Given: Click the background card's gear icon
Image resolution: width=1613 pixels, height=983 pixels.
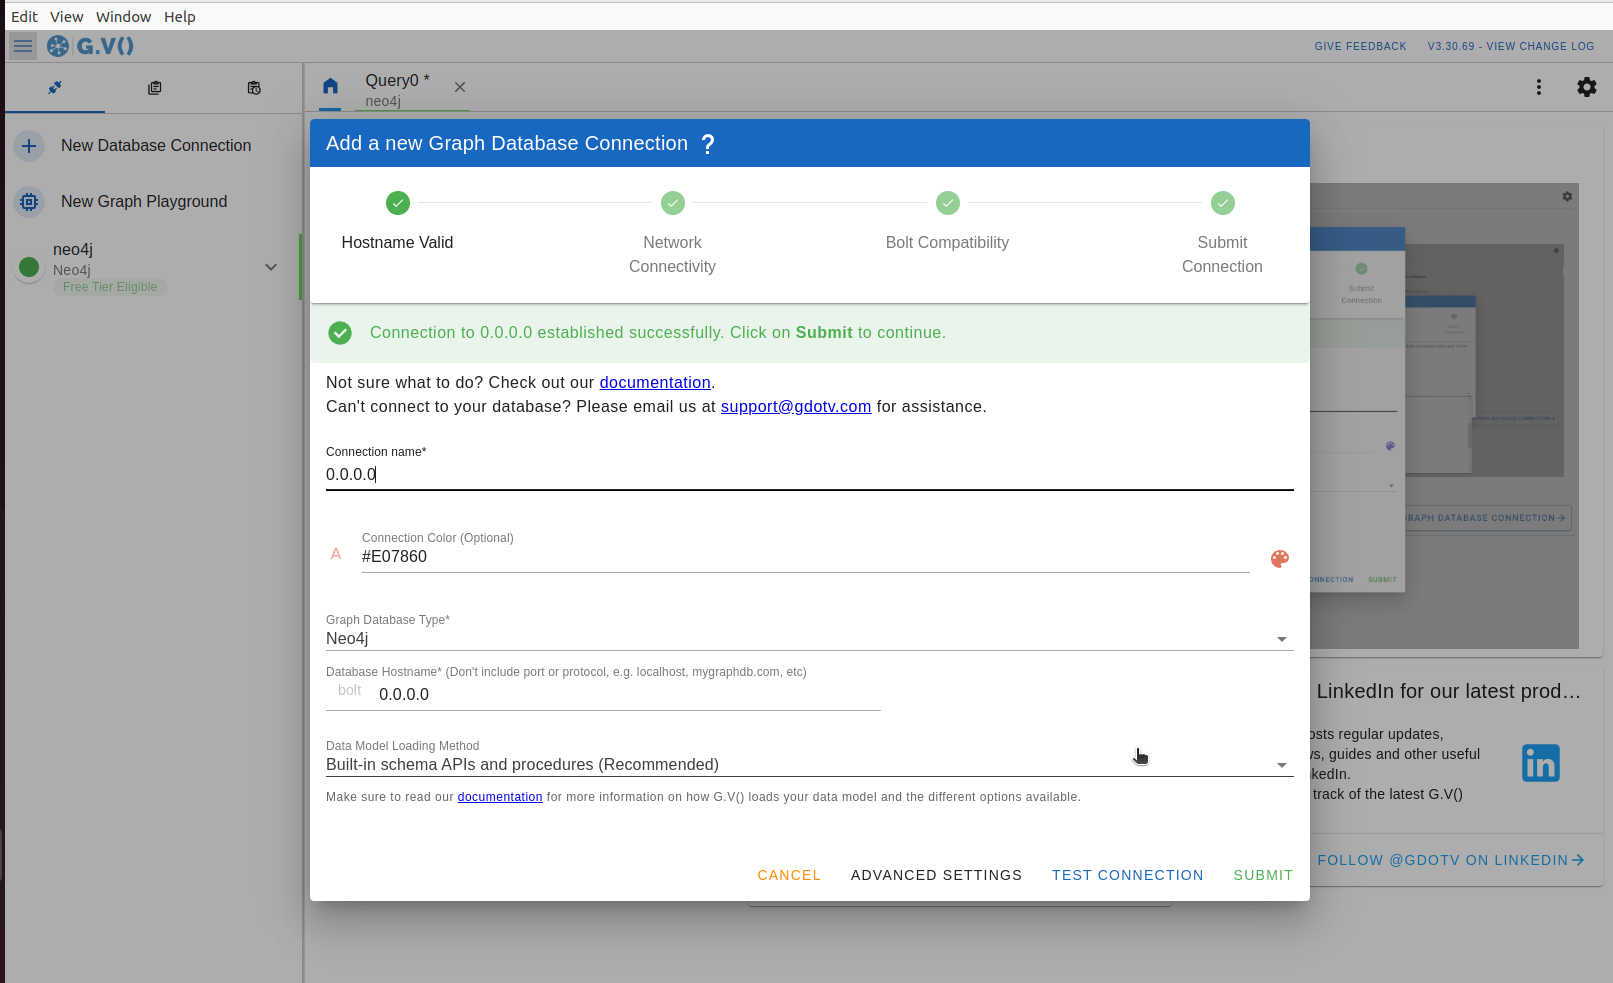Looking at the screenshot, I should pos(1567,196).
